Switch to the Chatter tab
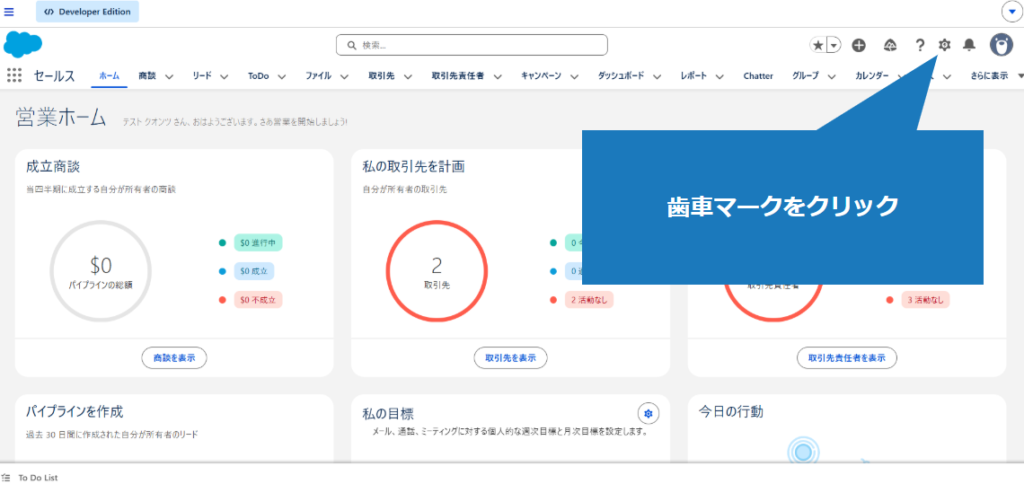Screen dimensions: 1024x484 coord(757,76)
